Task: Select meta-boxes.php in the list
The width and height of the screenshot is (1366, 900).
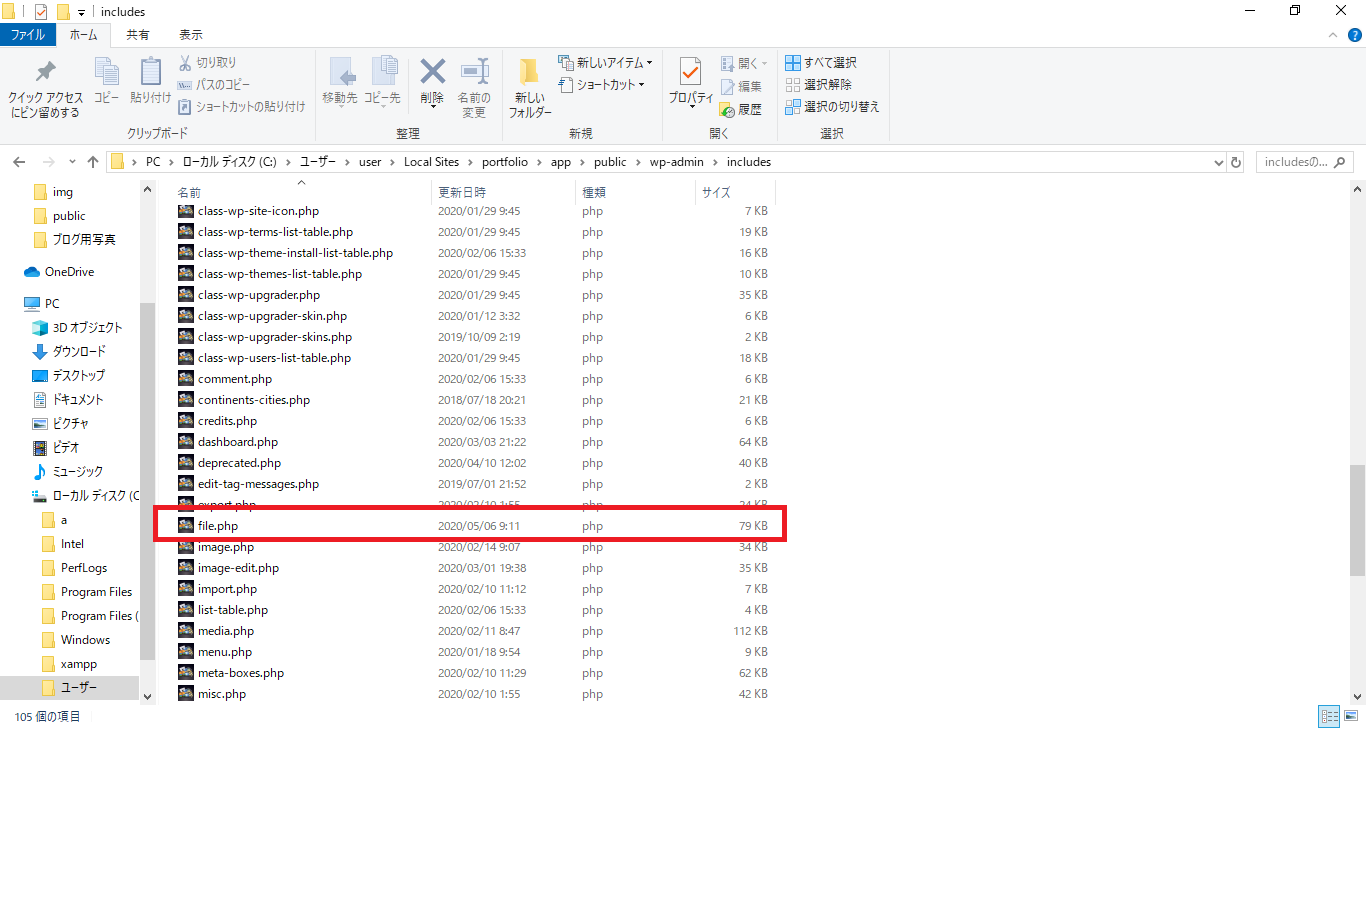Action: [241, 673]
